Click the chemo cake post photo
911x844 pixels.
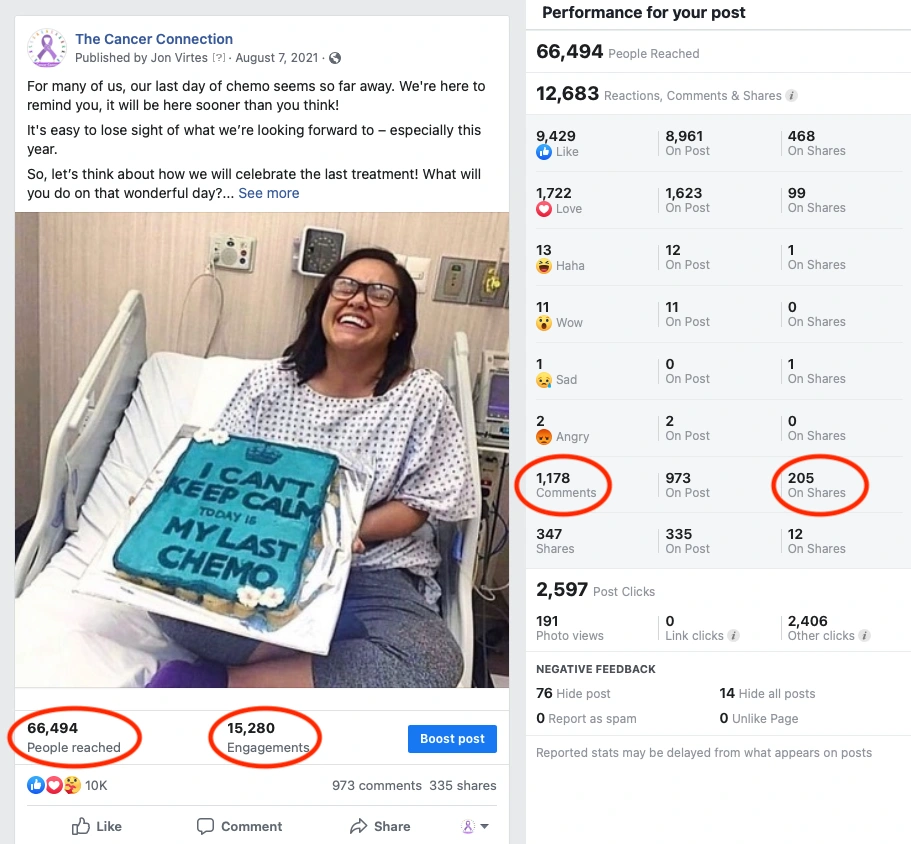262,450
